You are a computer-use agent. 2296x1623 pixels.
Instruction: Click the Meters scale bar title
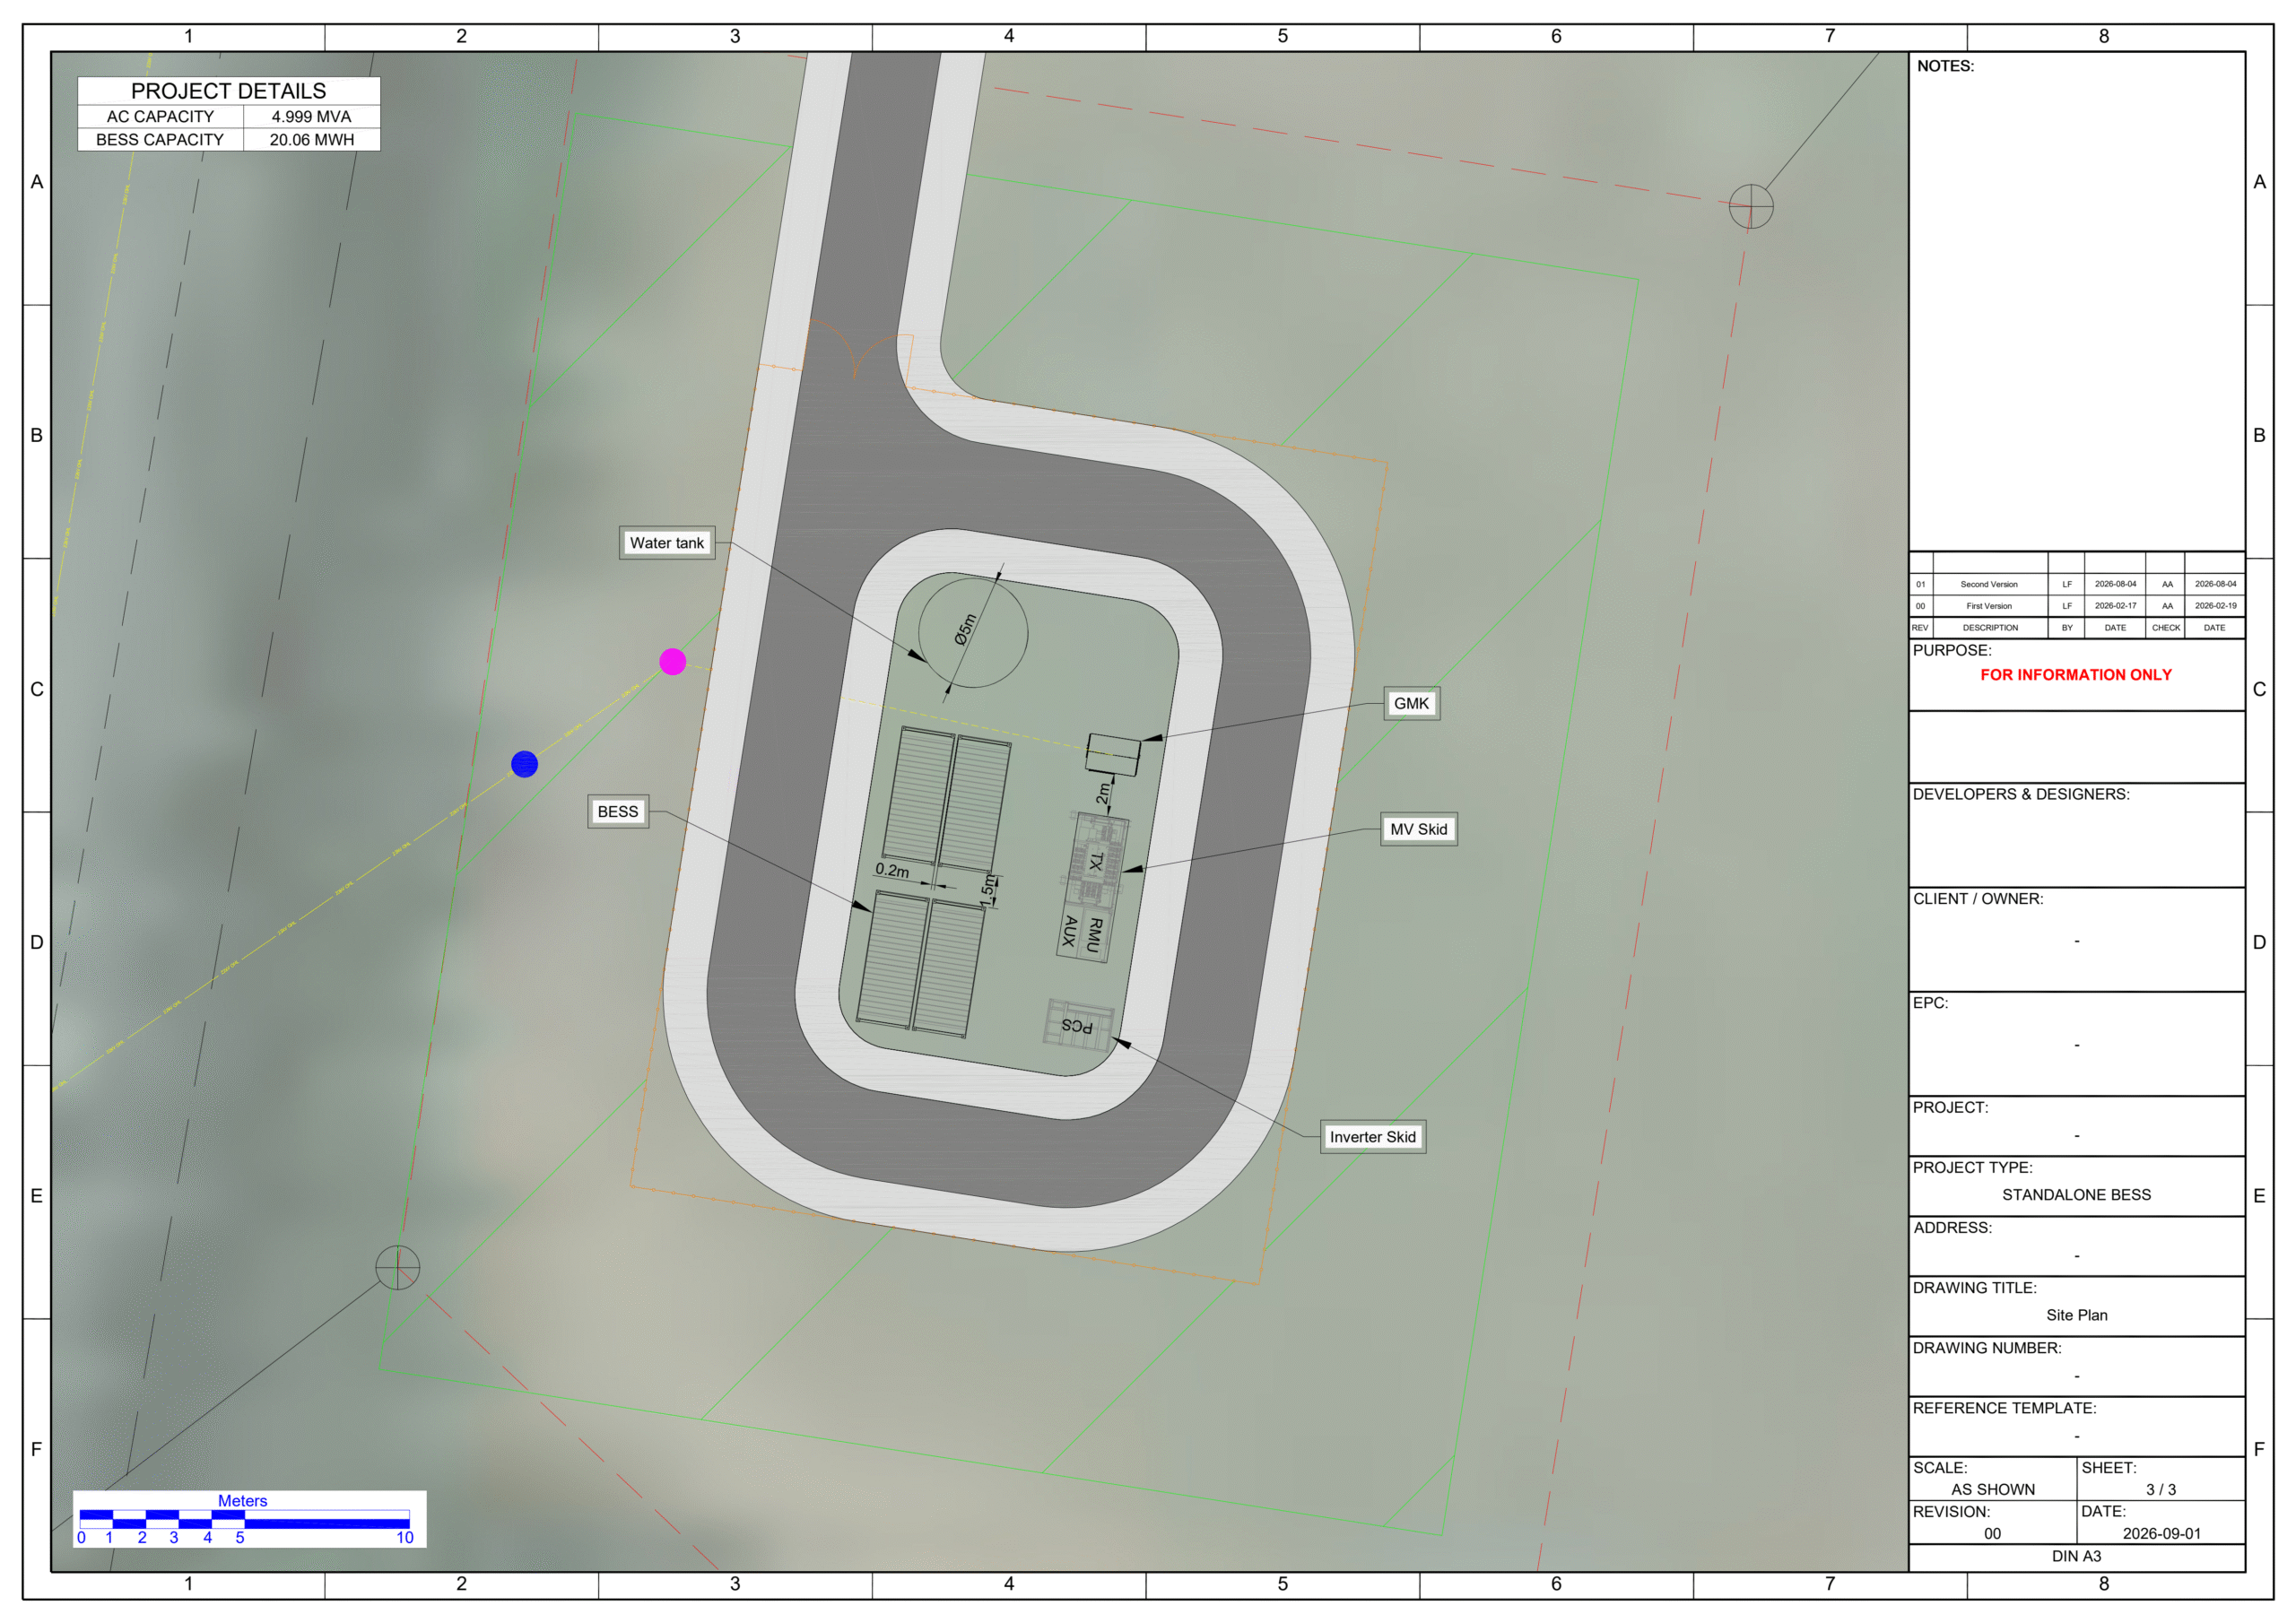pyautogui.click(x=242, y=1500)
